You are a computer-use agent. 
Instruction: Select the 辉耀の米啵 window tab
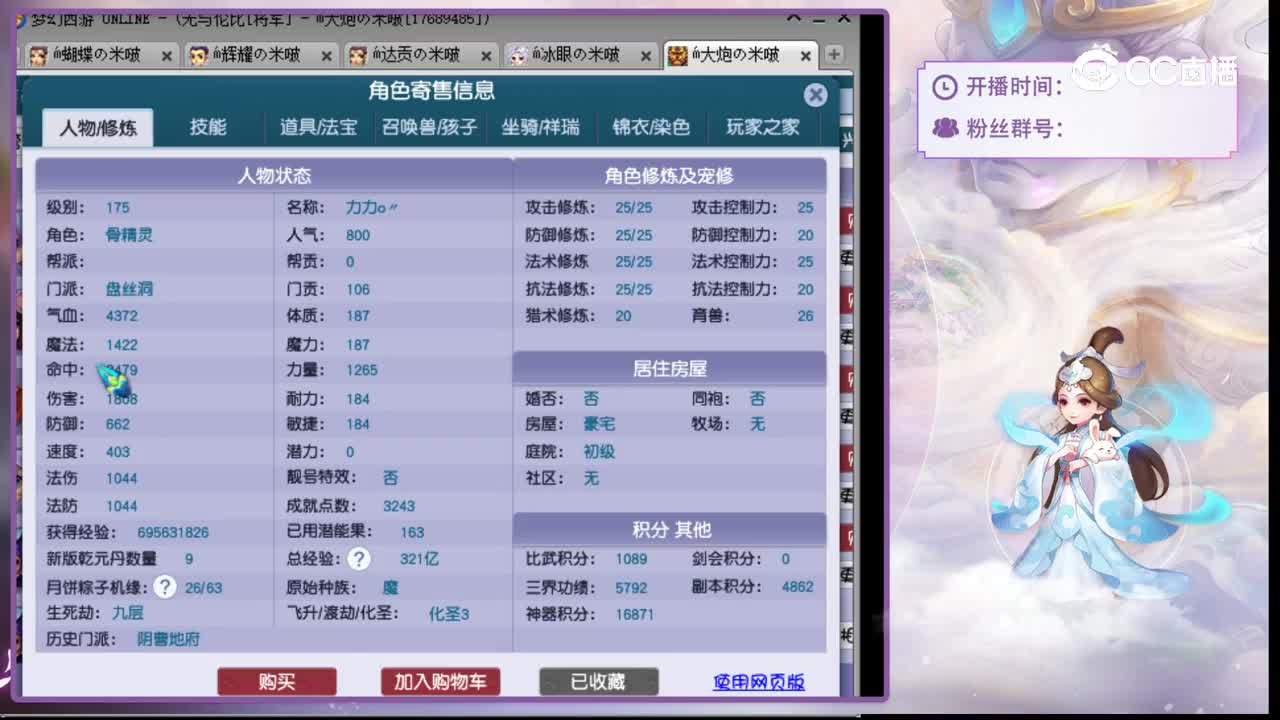(x=260, y=55)
